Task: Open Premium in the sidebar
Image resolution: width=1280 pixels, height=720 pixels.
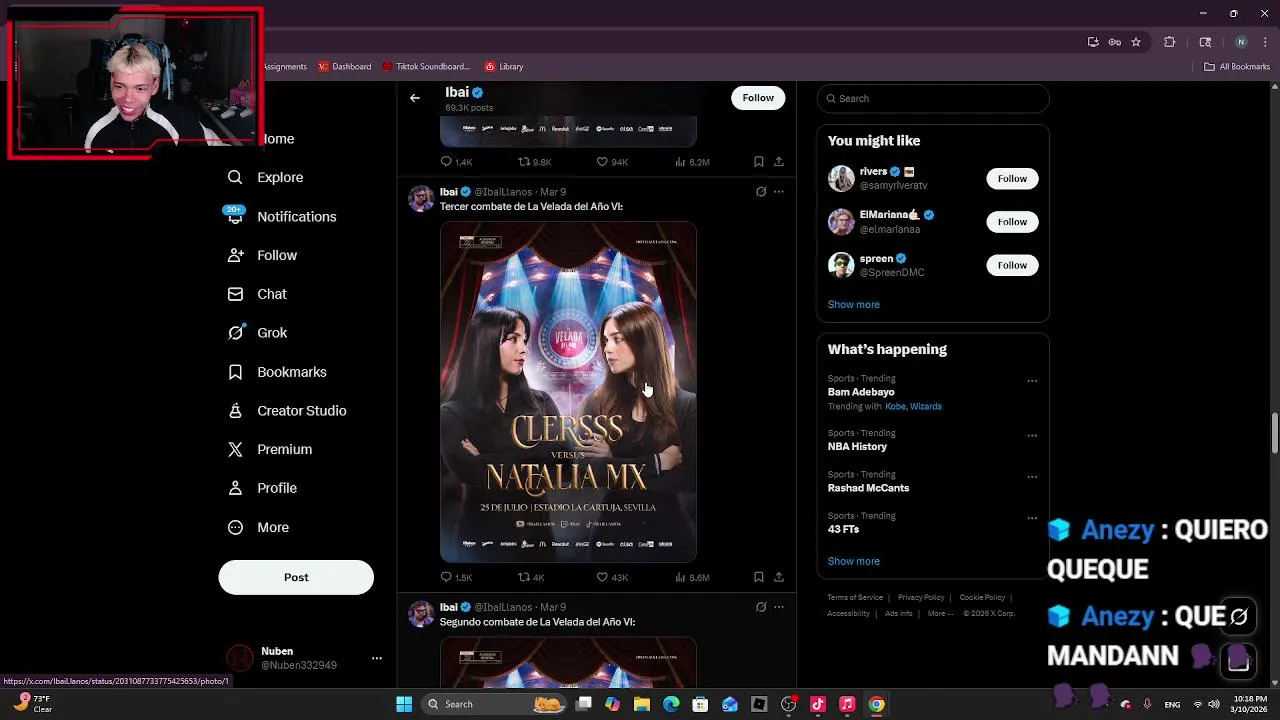Action: [270, 450]
